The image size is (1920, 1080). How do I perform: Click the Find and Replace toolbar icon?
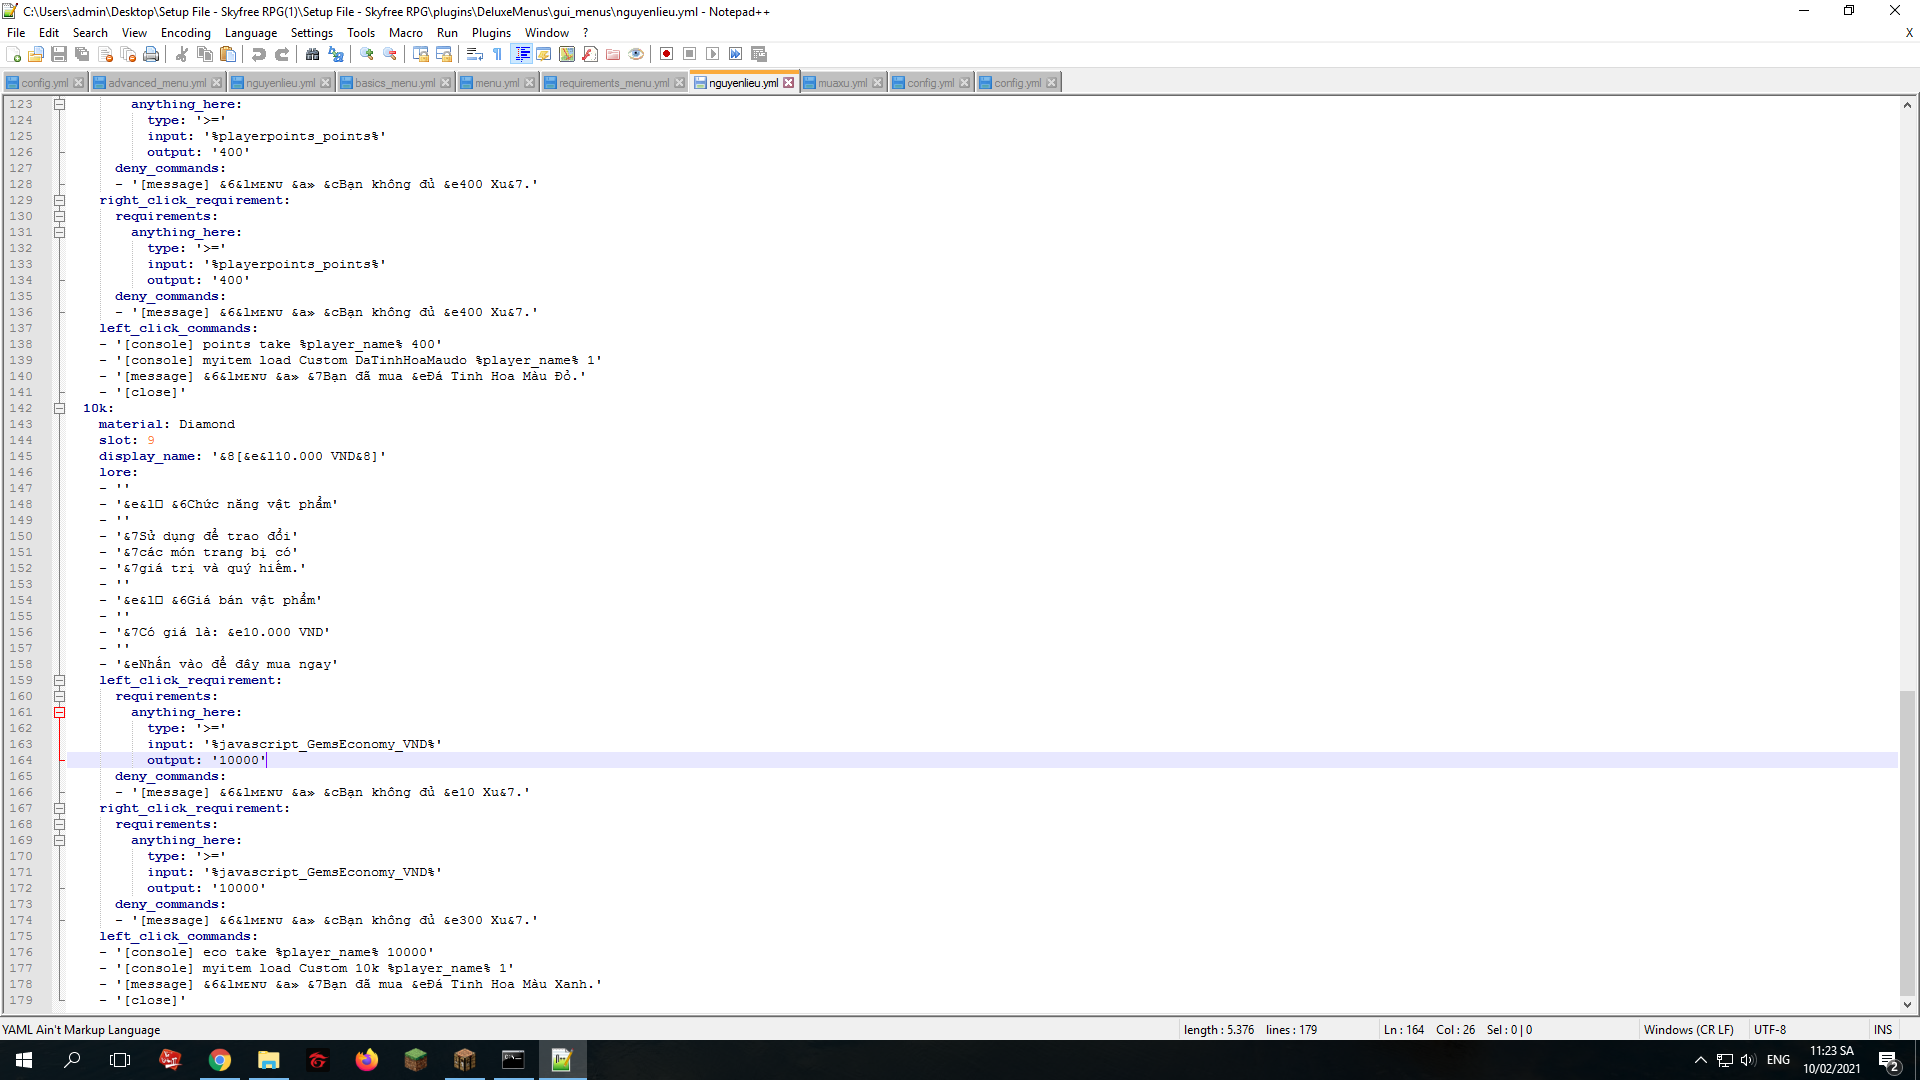[x=336, y=54]
